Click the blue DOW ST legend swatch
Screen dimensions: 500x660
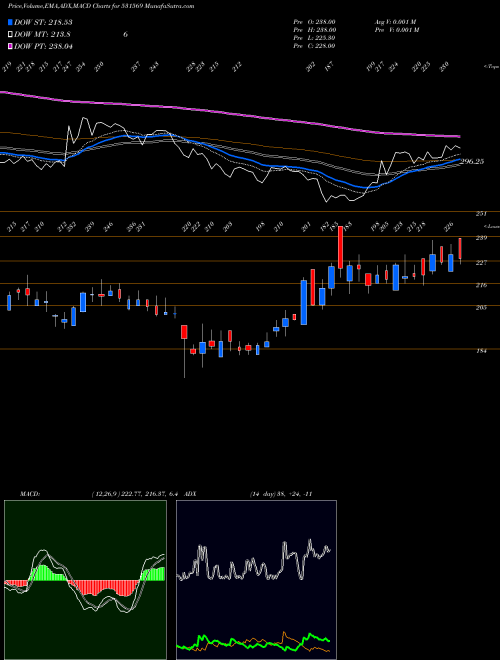pyautogui.click(x=10, y=22)
